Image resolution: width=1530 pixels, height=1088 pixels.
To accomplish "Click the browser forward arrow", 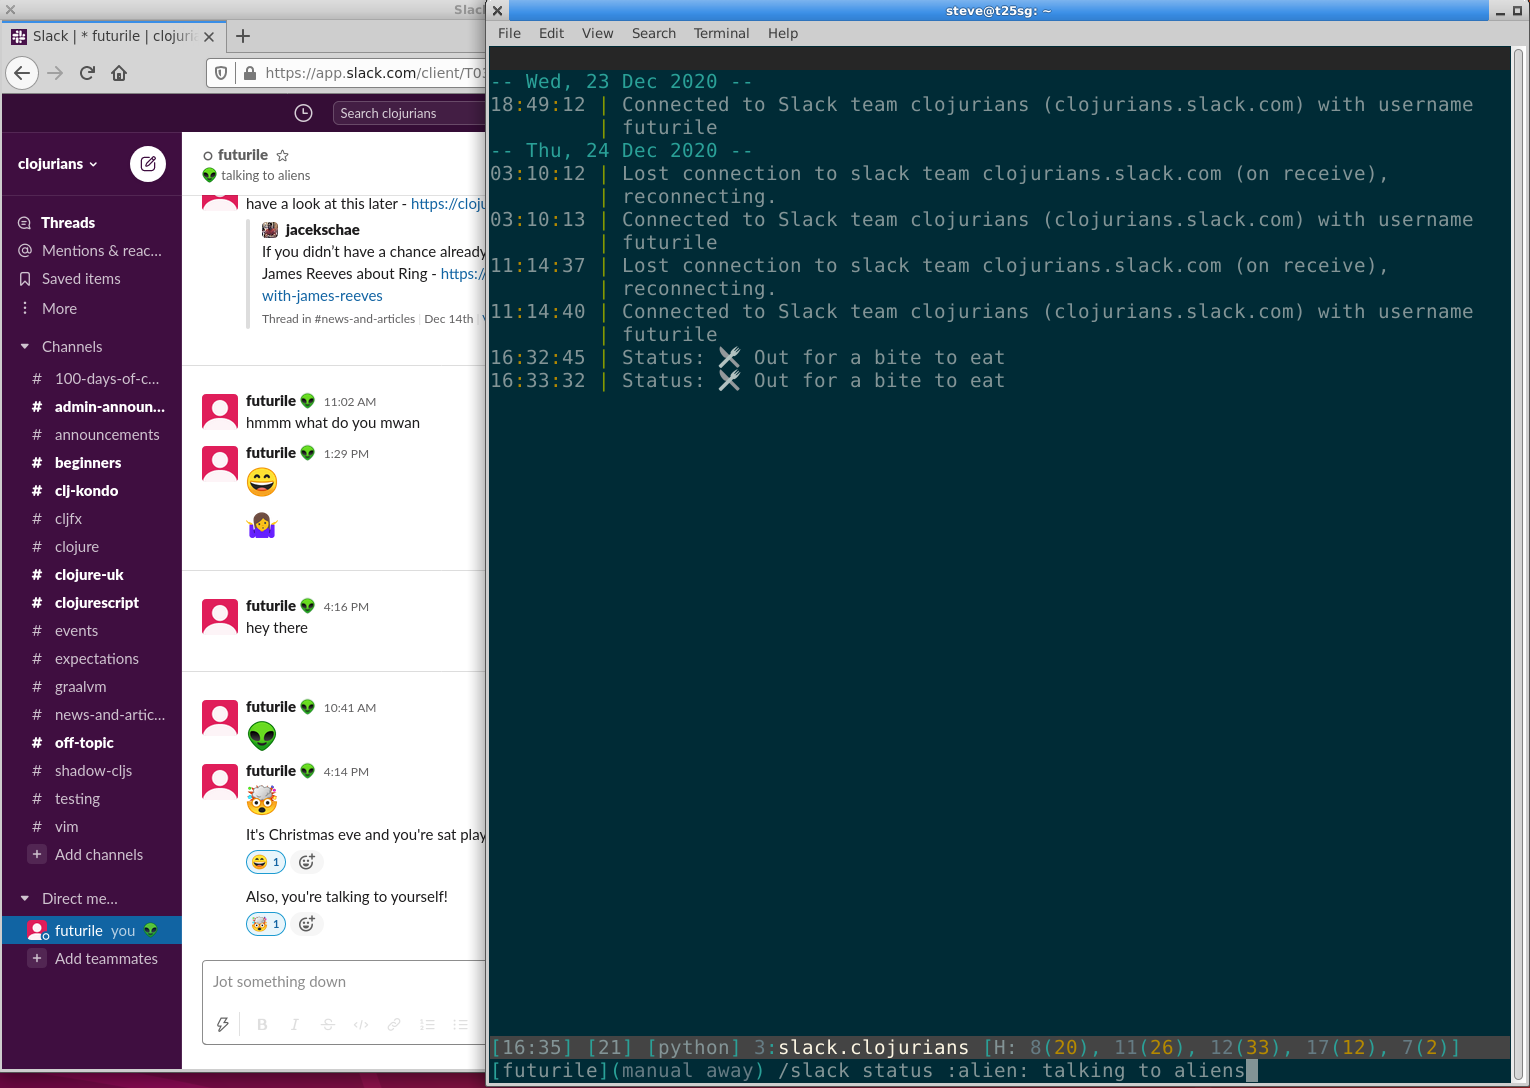I will click(55, 73).
